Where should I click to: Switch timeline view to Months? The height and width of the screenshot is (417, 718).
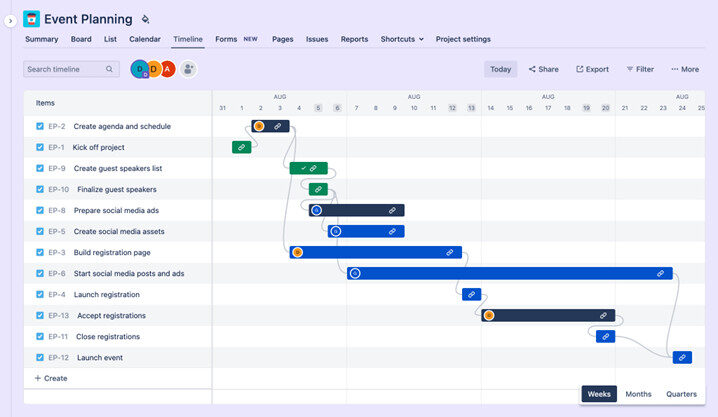click(638, 394)
